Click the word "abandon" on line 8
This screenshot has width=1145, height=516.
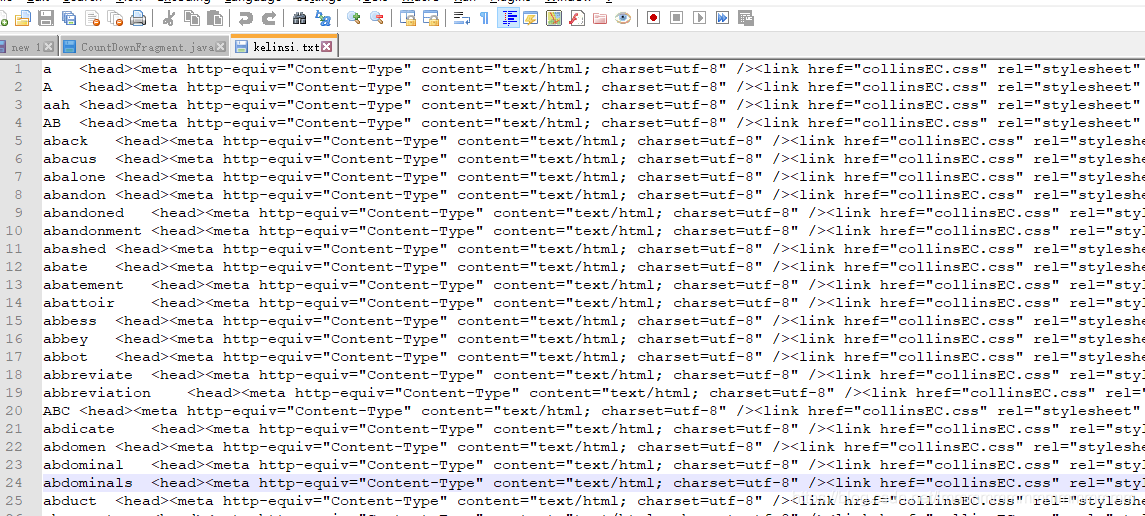pos(74,195)
